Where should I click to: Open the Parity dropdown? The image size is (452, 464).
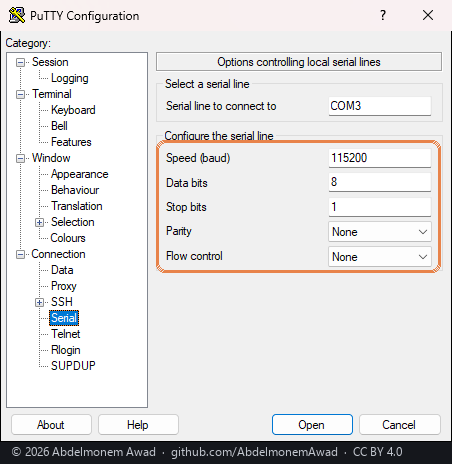click(380, 232)
